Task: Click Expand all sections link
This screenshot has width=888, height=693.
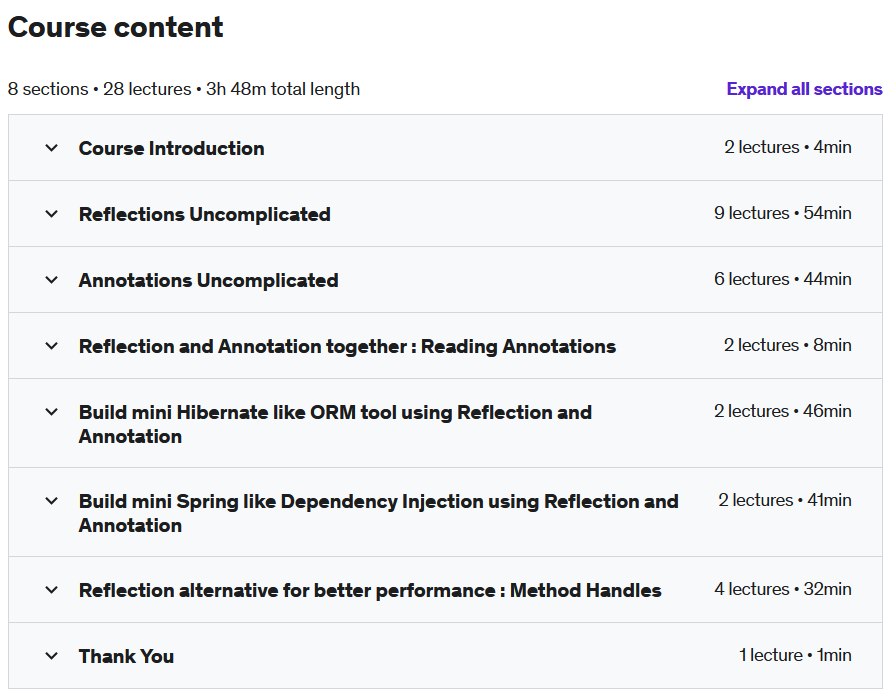Action: (804, 89)
